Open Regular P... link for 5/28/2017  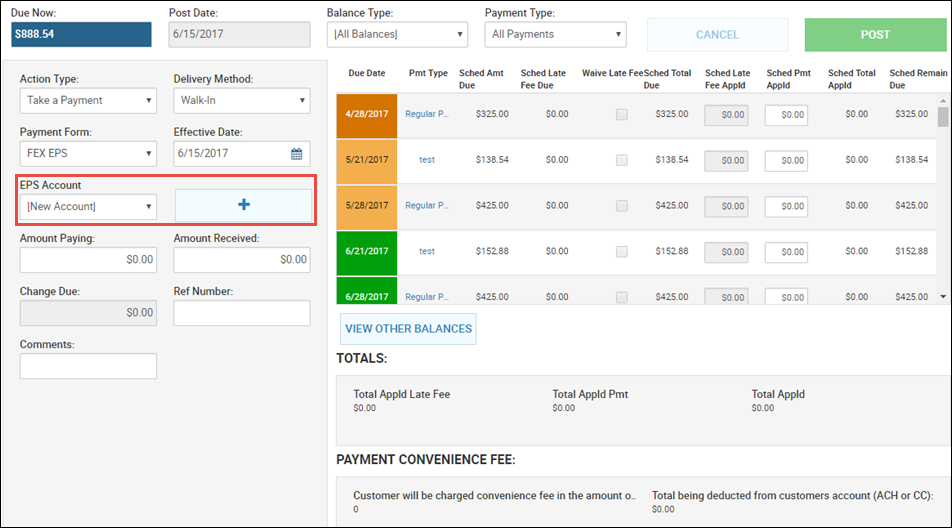pyautogui.click(x=427, y=206)
